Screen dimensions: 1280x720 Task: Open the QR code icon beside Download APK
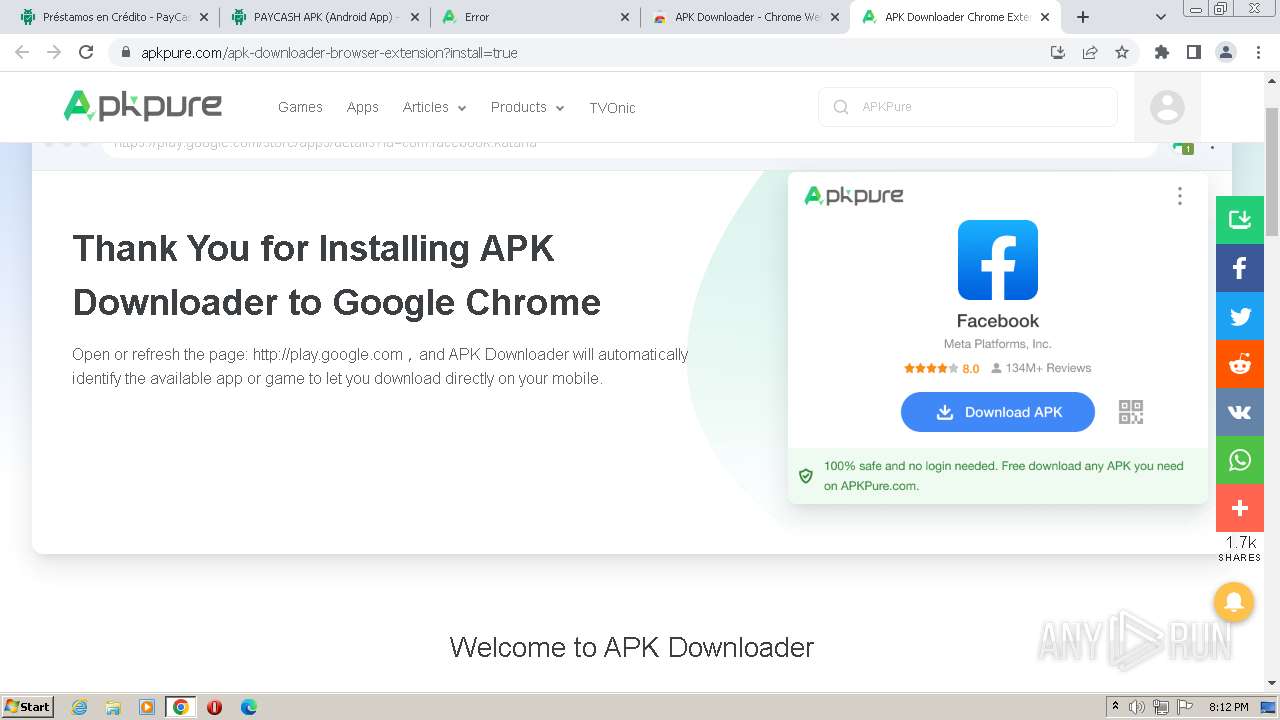(1131, 412)
